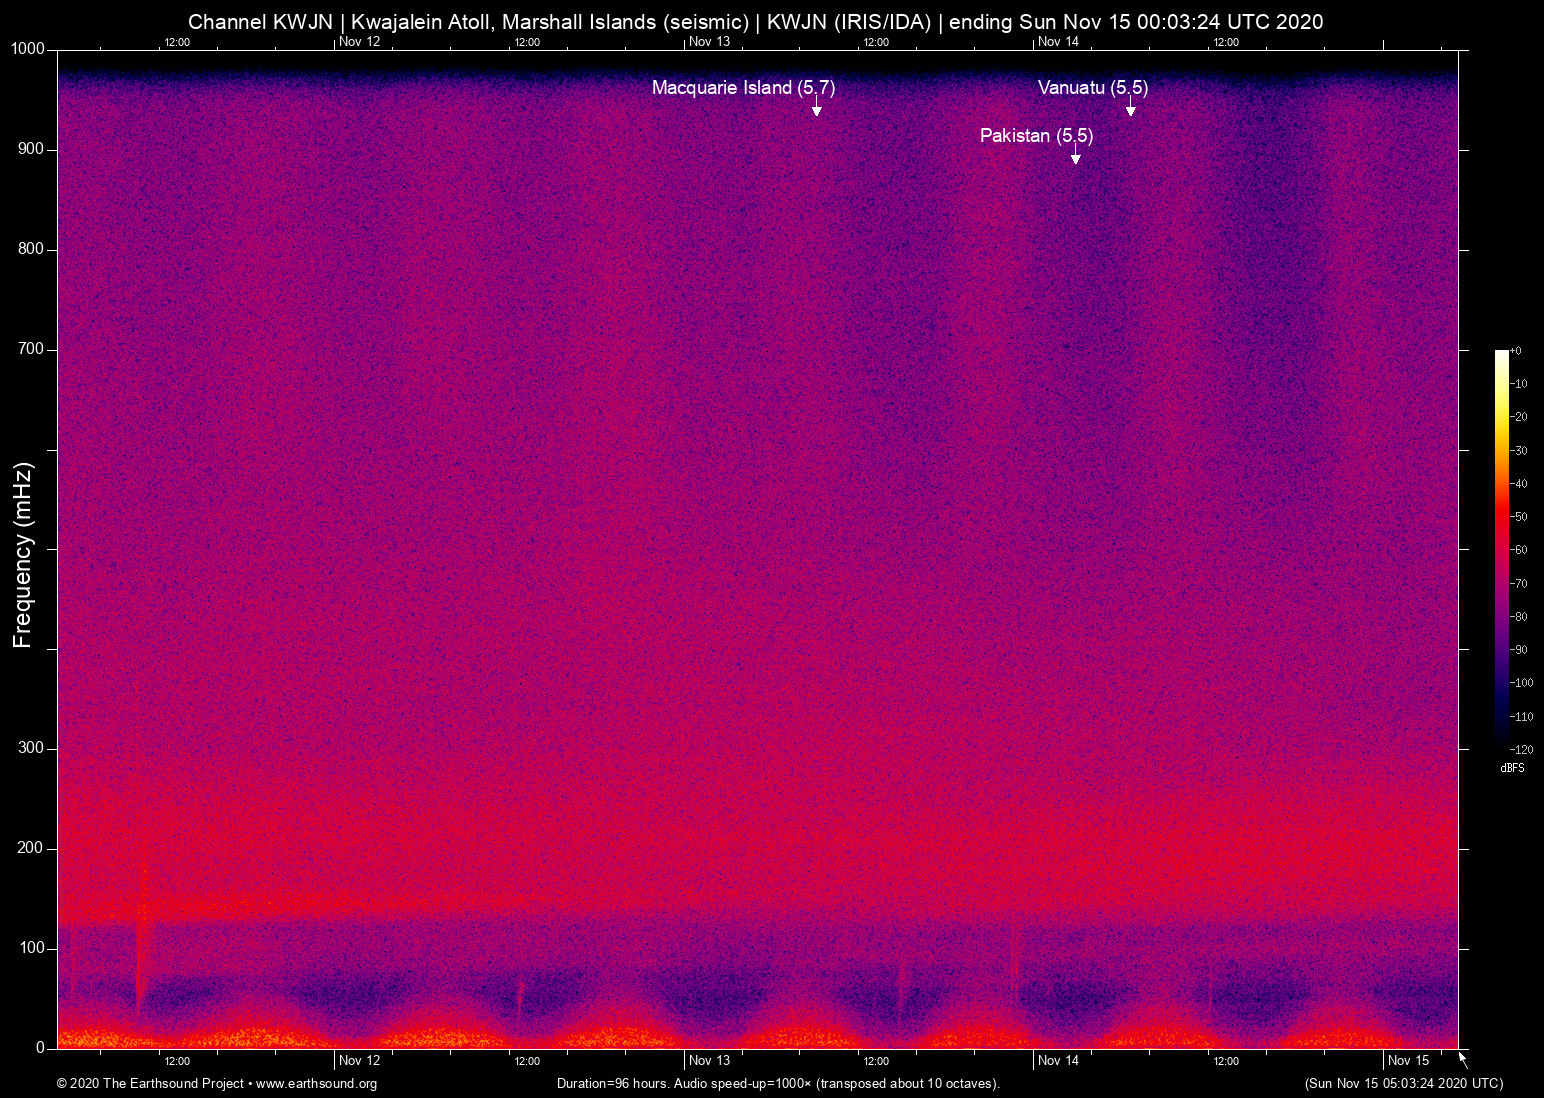
Task: Click the dBFS color scale bar
Action: pyautogui.click(x=1501, y=548)
